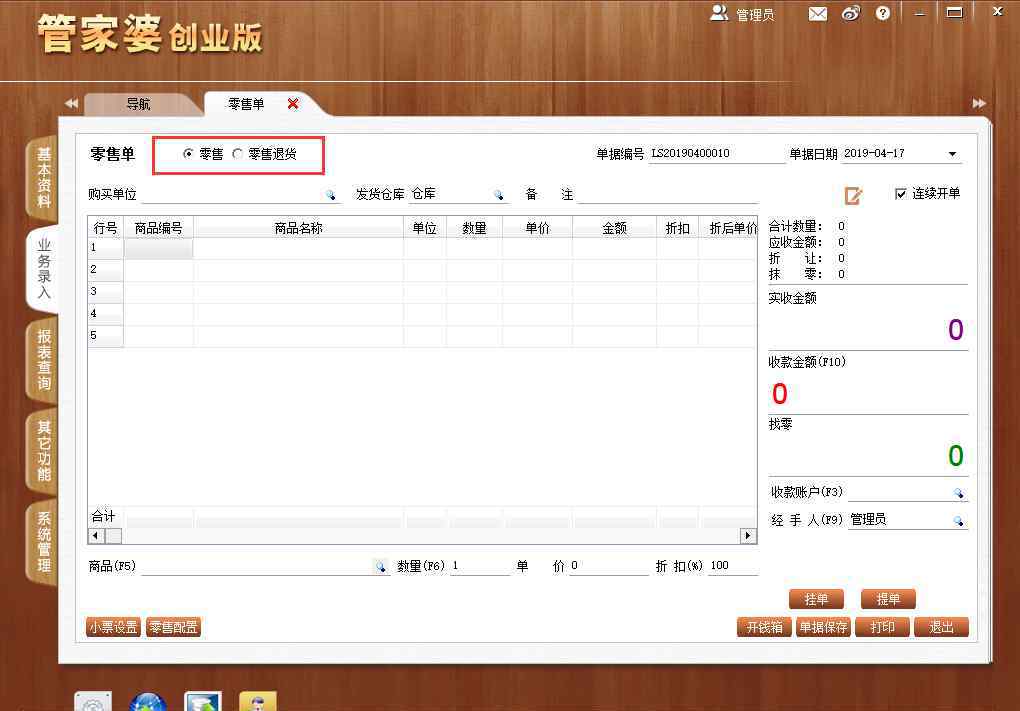Screen dimensions: 1020x711
Task: Click the 单价 input field showing 0
Action: click(x=608, y=566)
